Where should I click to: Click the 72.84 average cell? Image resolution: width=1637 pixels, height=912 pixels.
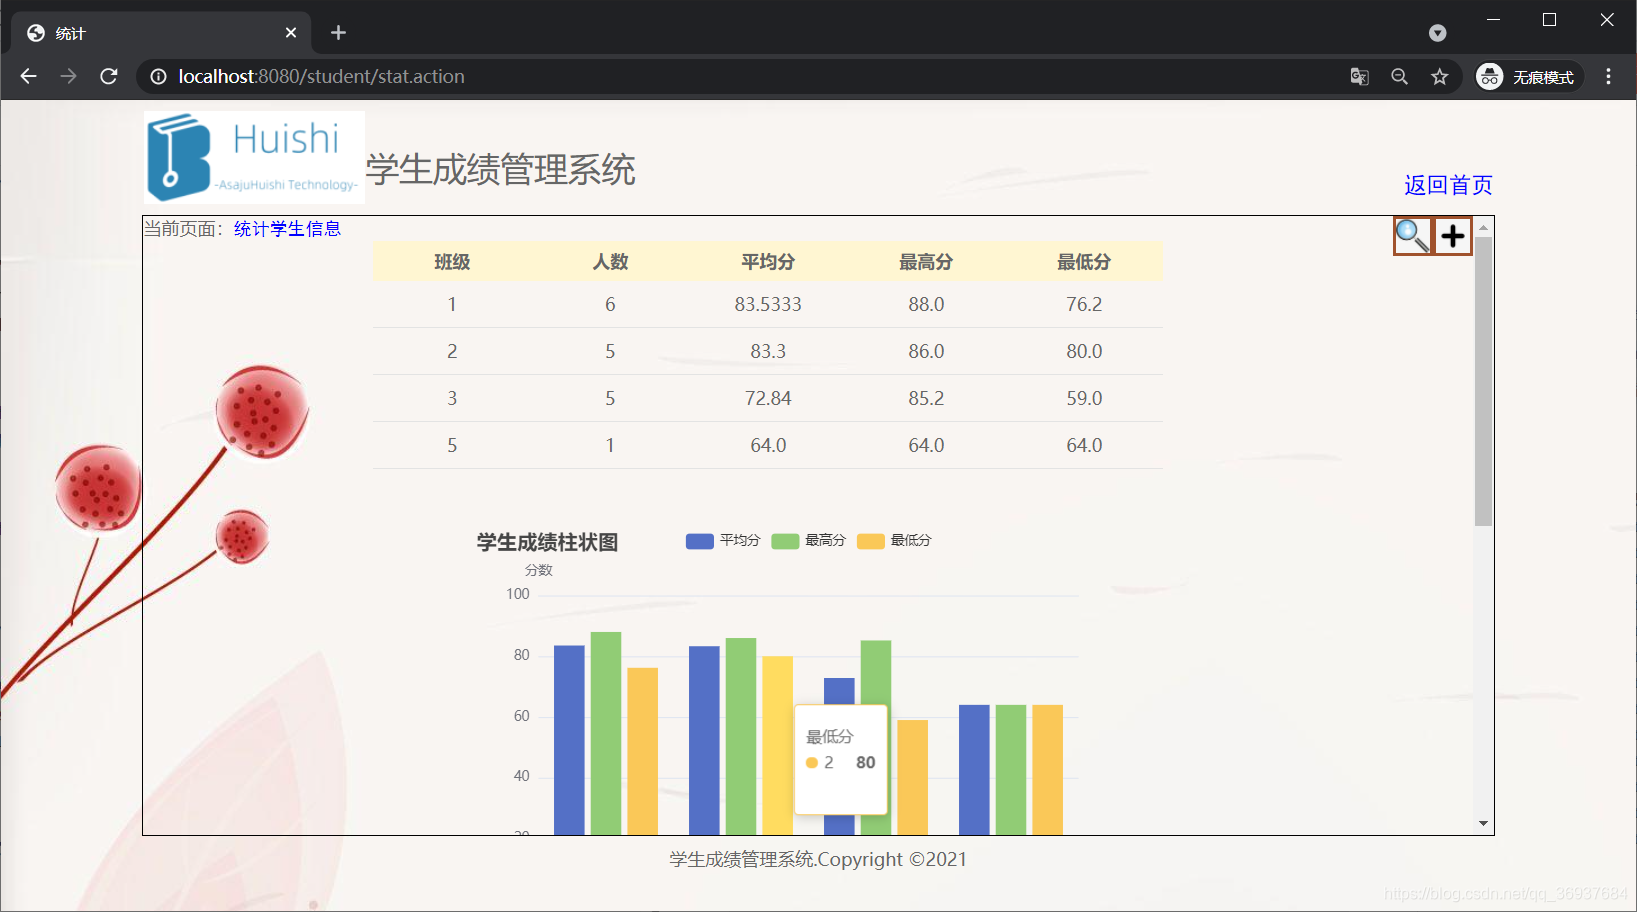(x=768, y=398)
